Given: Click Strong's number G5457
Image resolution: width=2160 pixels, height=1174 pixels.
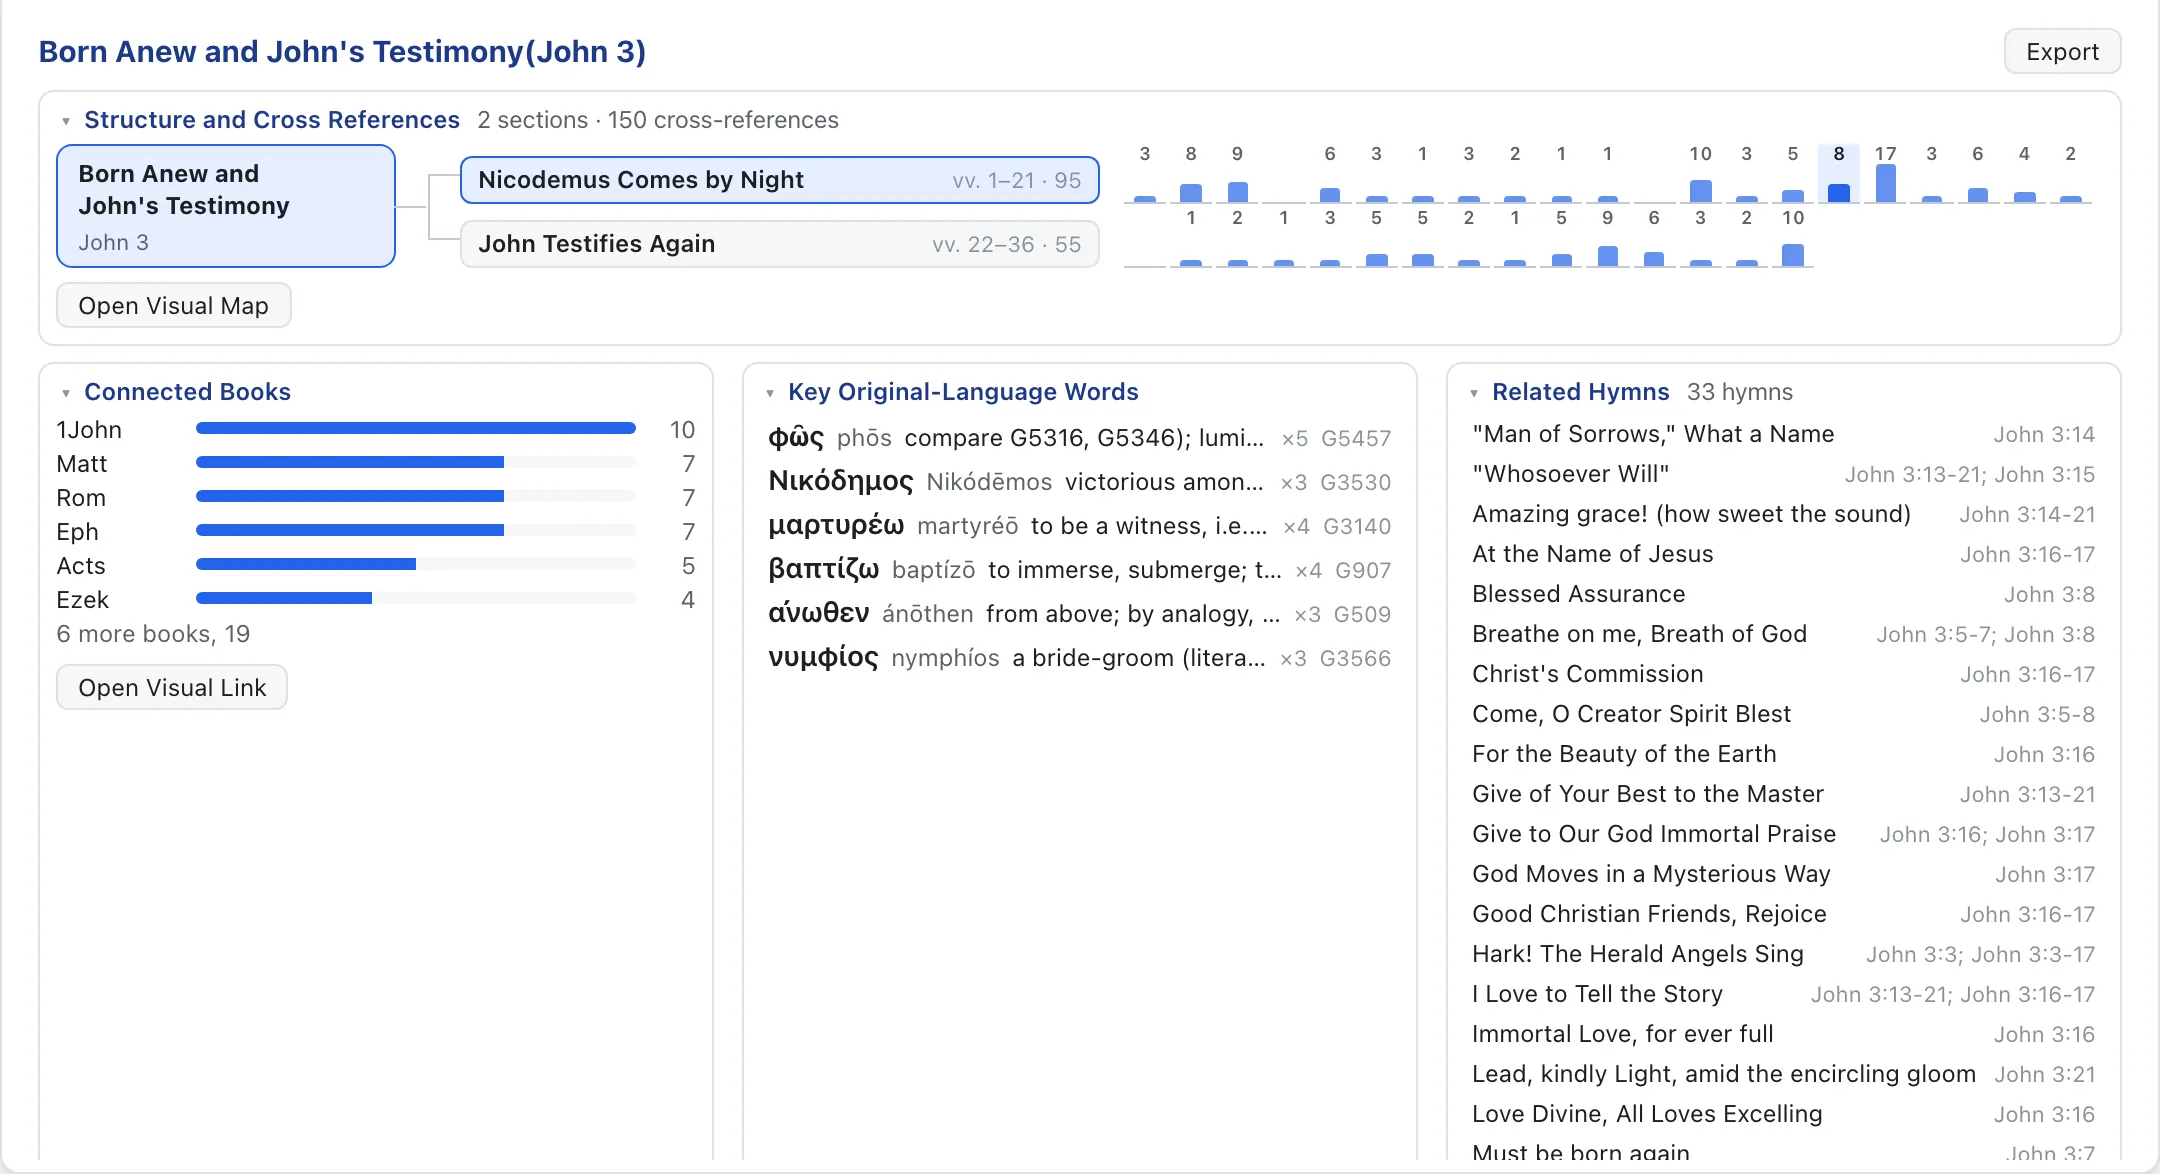Looking at the screenshot, I should point(1356,438).
